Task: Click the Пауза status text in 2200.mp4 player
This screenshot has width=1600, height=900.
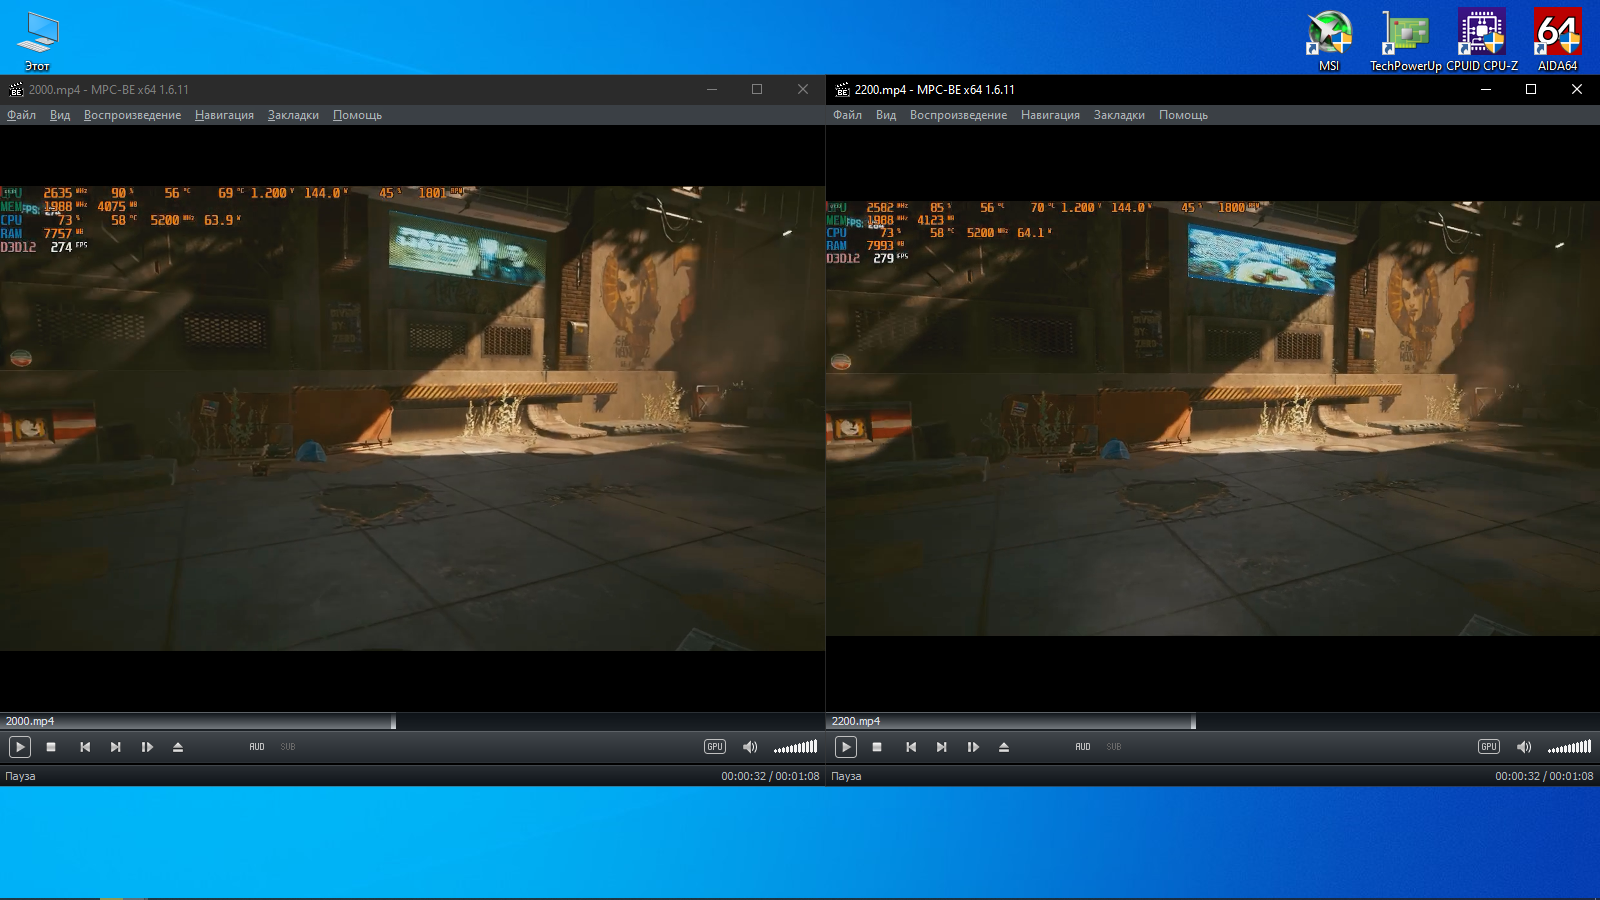Action: coord(846,776)
